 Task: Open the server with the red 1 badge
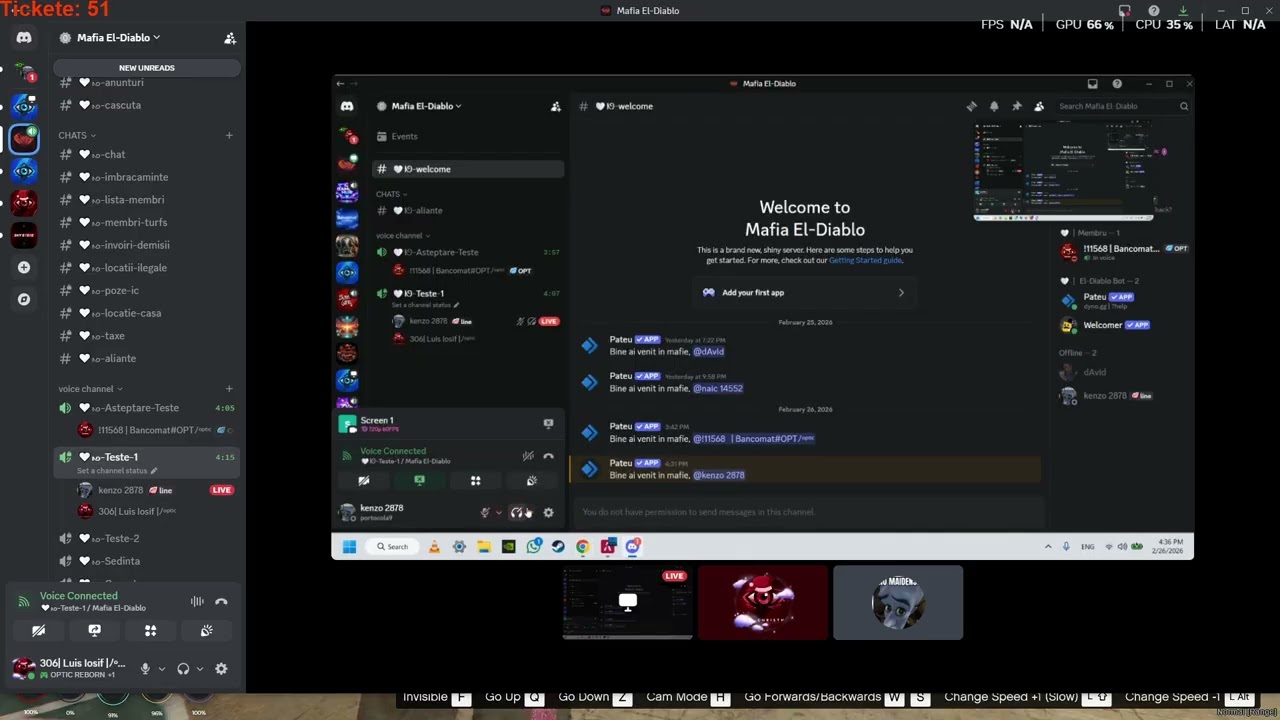pos(24,72)
